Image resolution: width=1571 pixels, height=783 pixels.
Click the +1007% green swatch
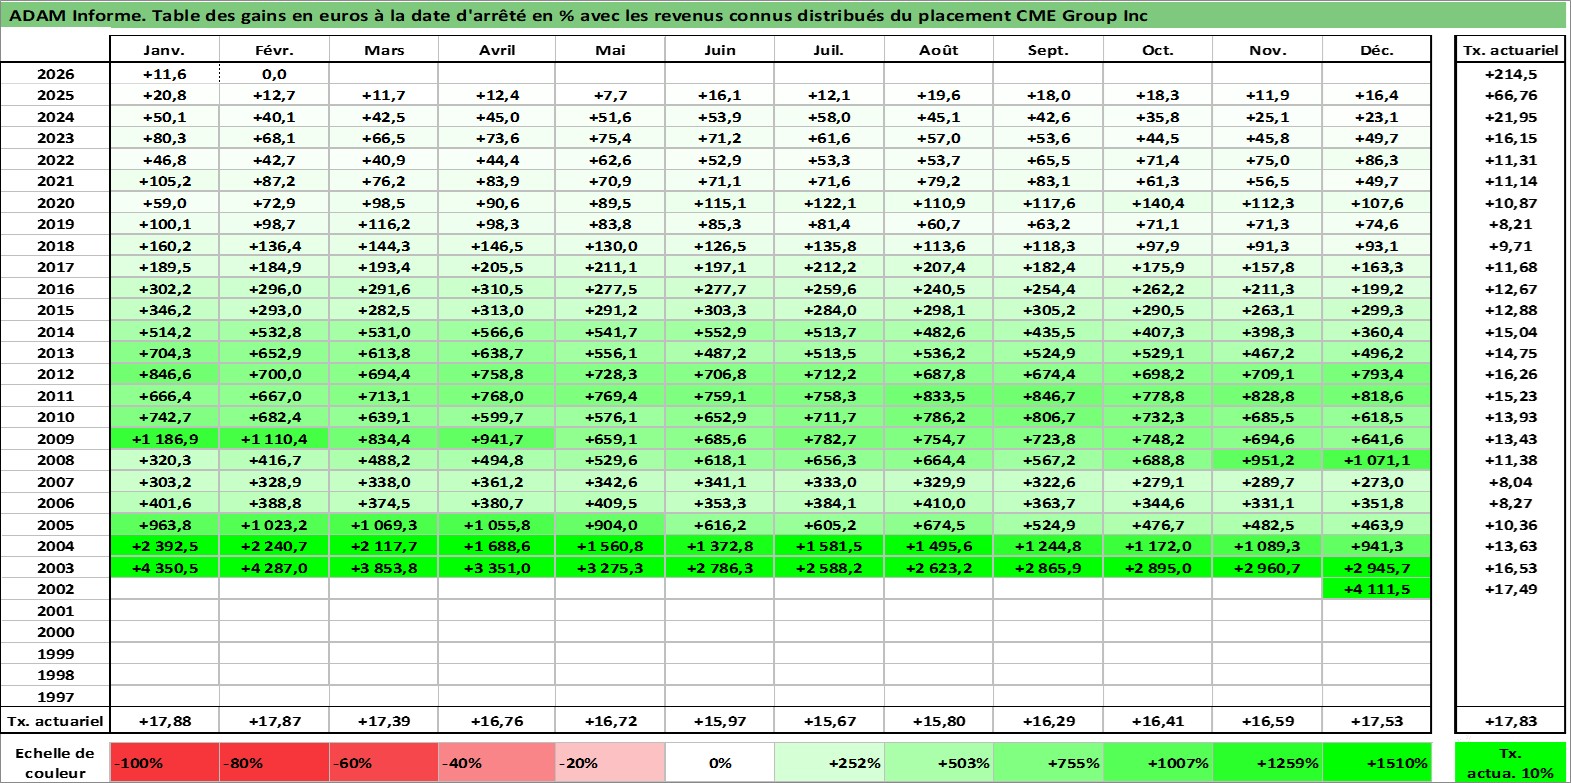coord(1157,762)
